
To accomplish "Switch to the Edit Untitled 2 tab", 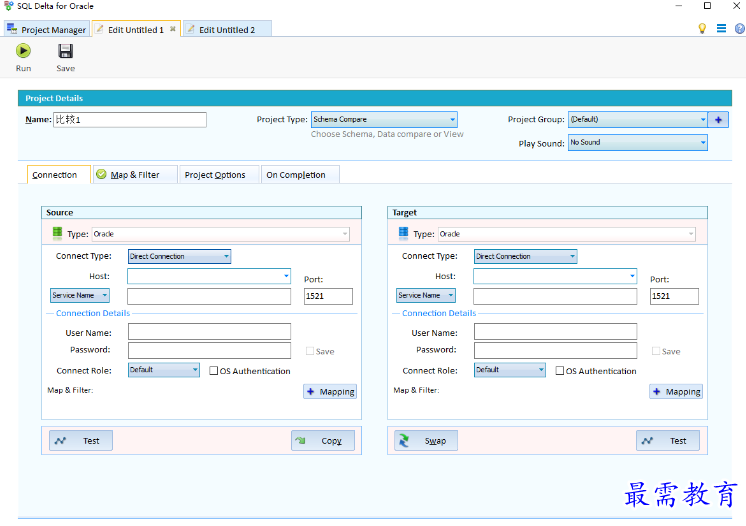I will point(227,29).
